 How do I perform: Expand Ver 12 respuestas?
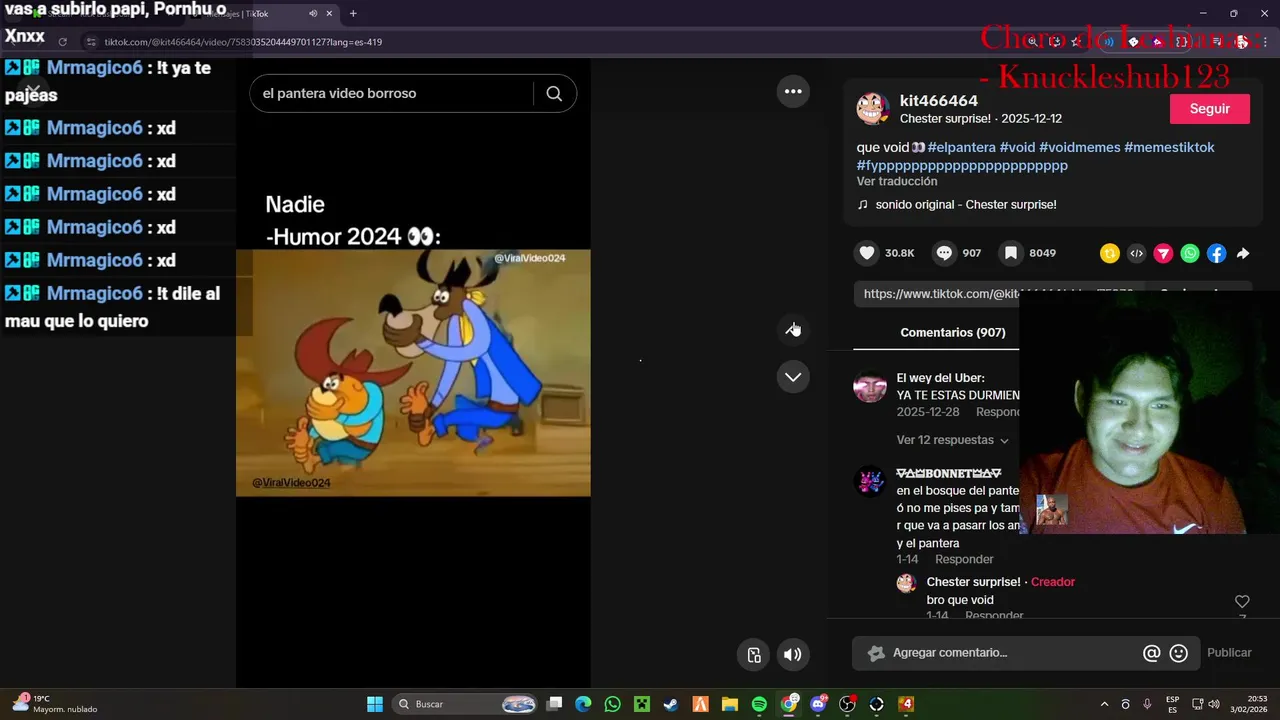coord(952,440)
